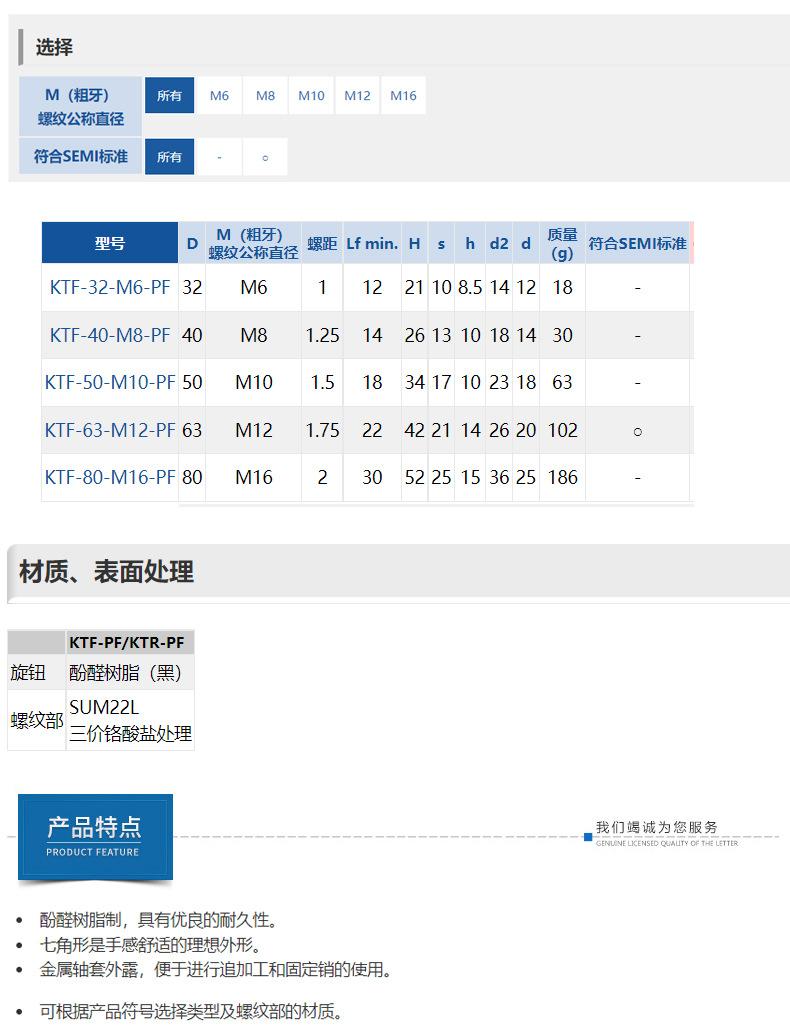
Task: Click the 质量 (g) column header
Action: (562, 243)
